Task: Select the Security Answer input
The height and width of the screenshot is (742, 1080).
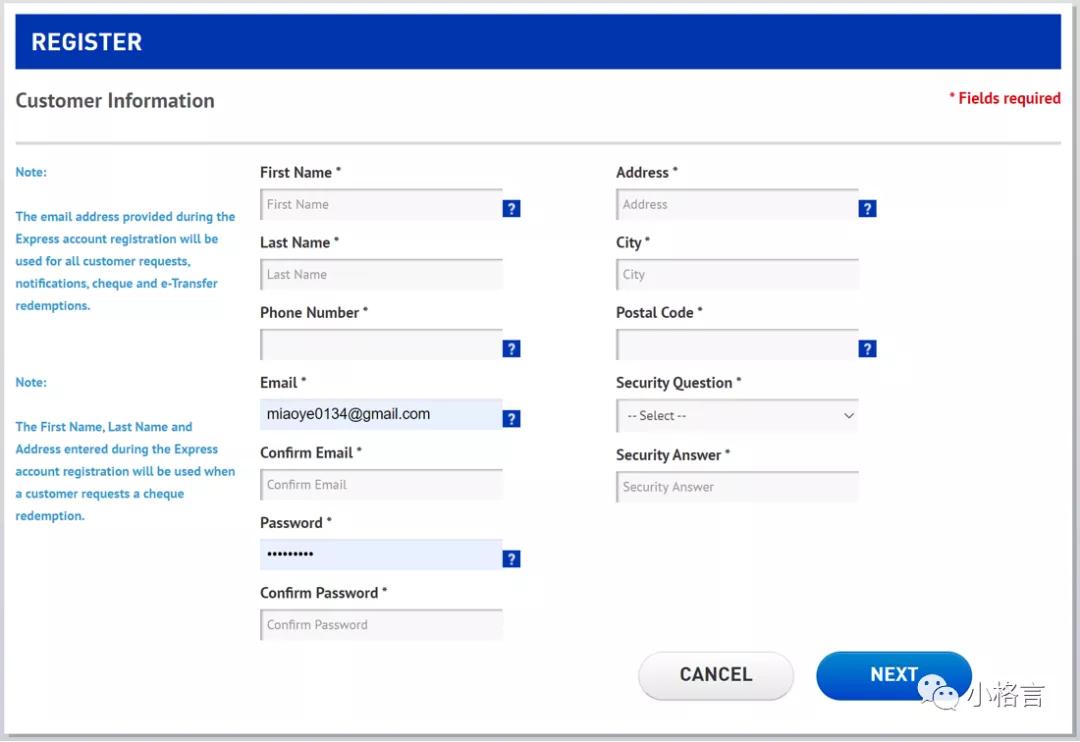Action: (x=737, y=487)
